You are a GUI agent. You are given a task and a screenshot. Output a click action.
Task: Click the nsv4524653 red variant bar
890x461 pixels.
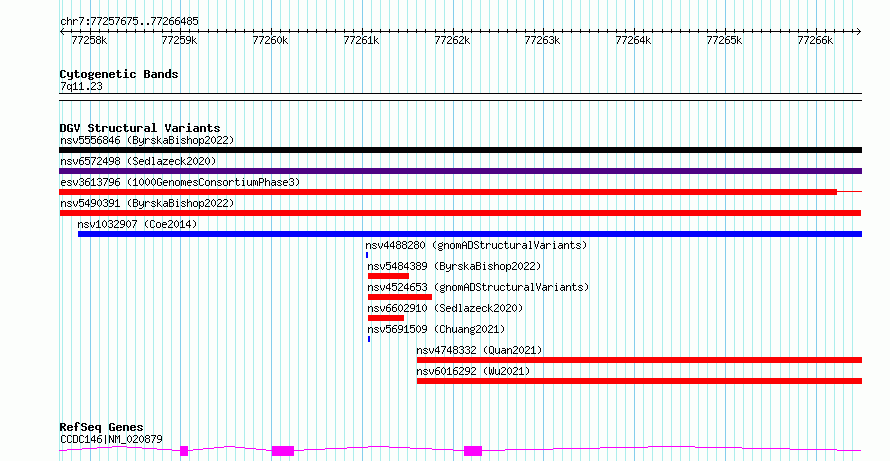pos(400,297)
